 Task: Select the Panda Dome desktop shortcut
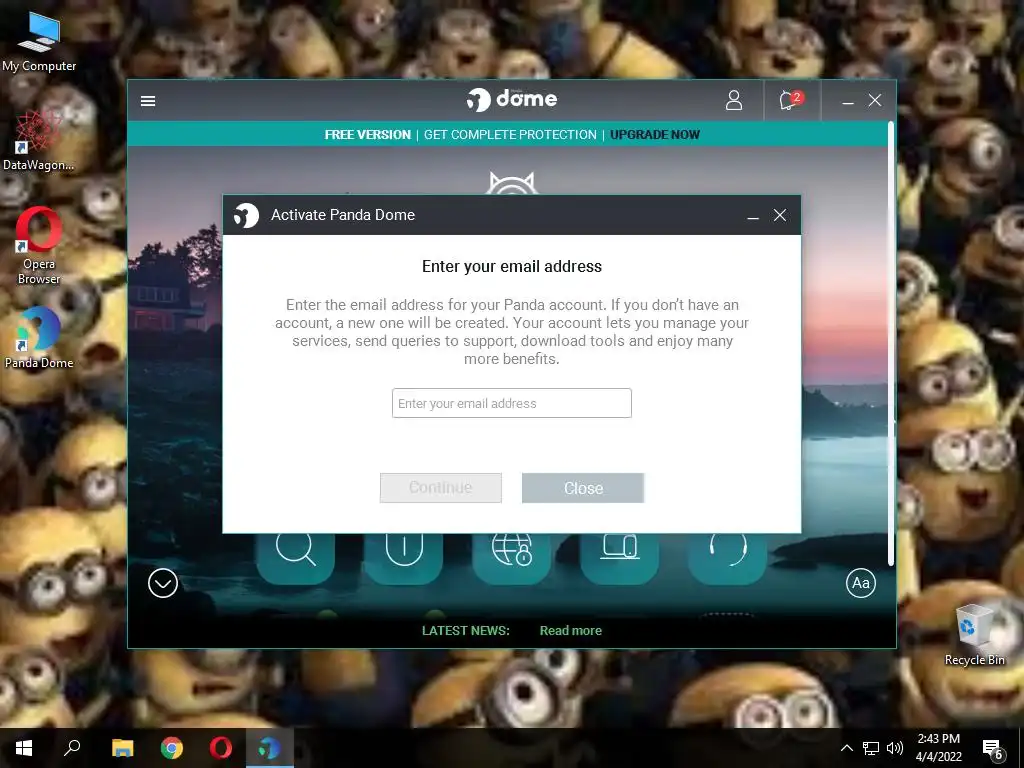point(39,338)
